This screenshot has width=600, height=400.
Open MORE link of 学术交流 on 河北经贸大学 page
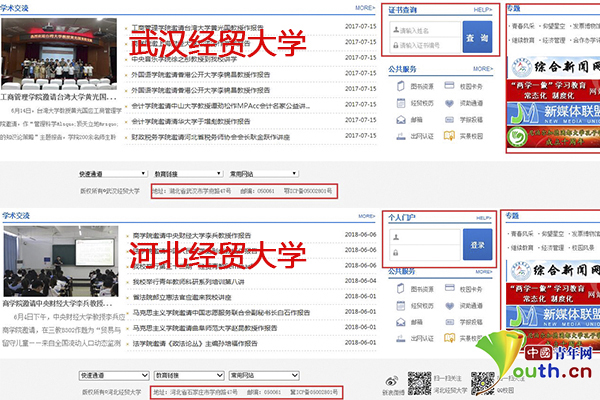click(367, 216)
